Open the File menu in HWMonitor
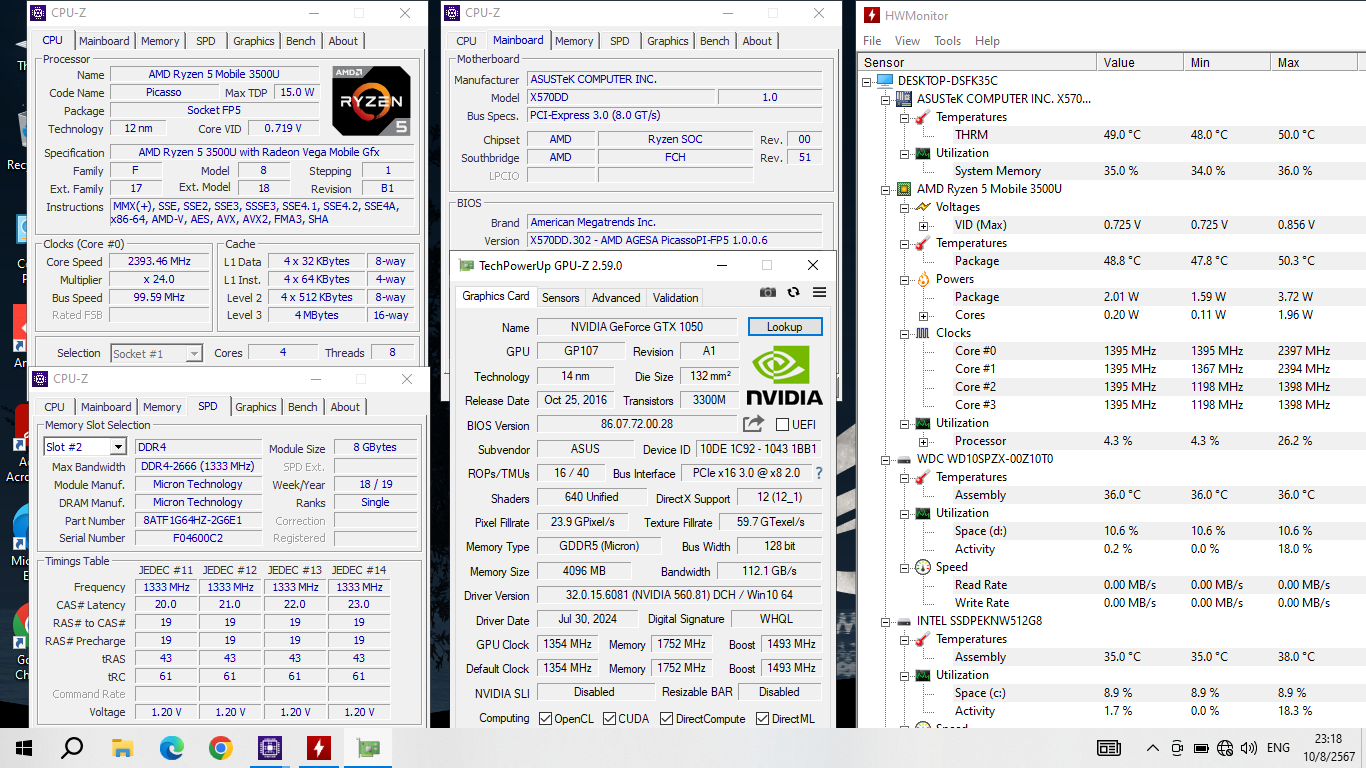This screenshot has height=768, width=1366. tap(872, 41)
